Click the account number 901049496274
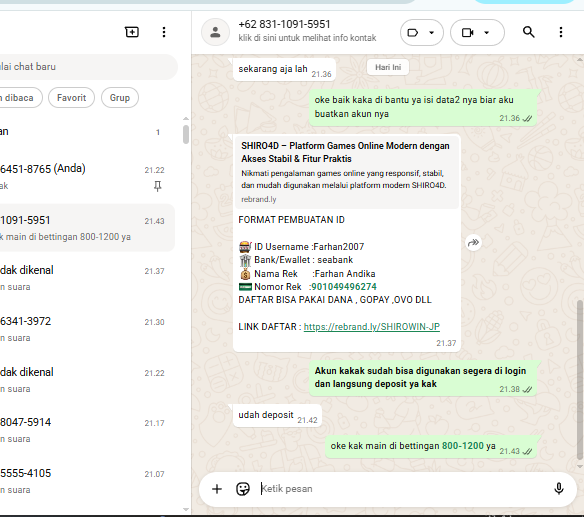This screenshot has width=584, height=517. click(x=344, y=287)
